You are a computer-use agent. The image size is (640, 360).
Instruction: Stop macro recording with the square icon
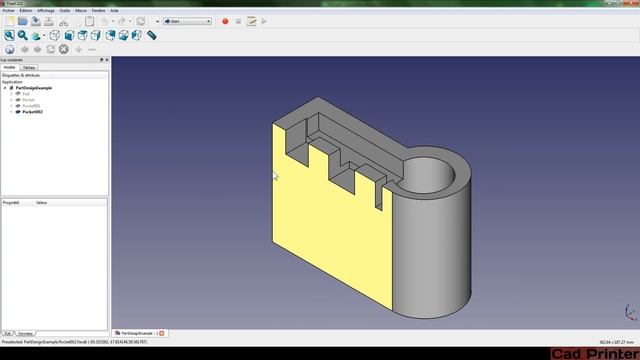(x=238, y=21)
